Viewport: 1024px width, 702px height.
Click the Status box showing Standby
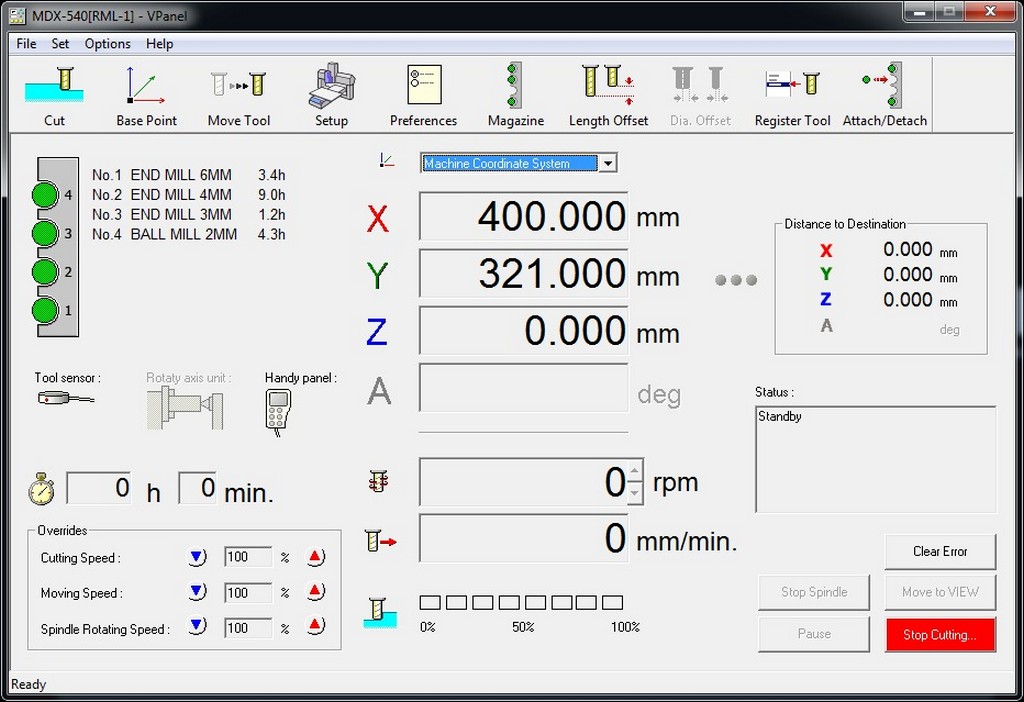[876, 460]
